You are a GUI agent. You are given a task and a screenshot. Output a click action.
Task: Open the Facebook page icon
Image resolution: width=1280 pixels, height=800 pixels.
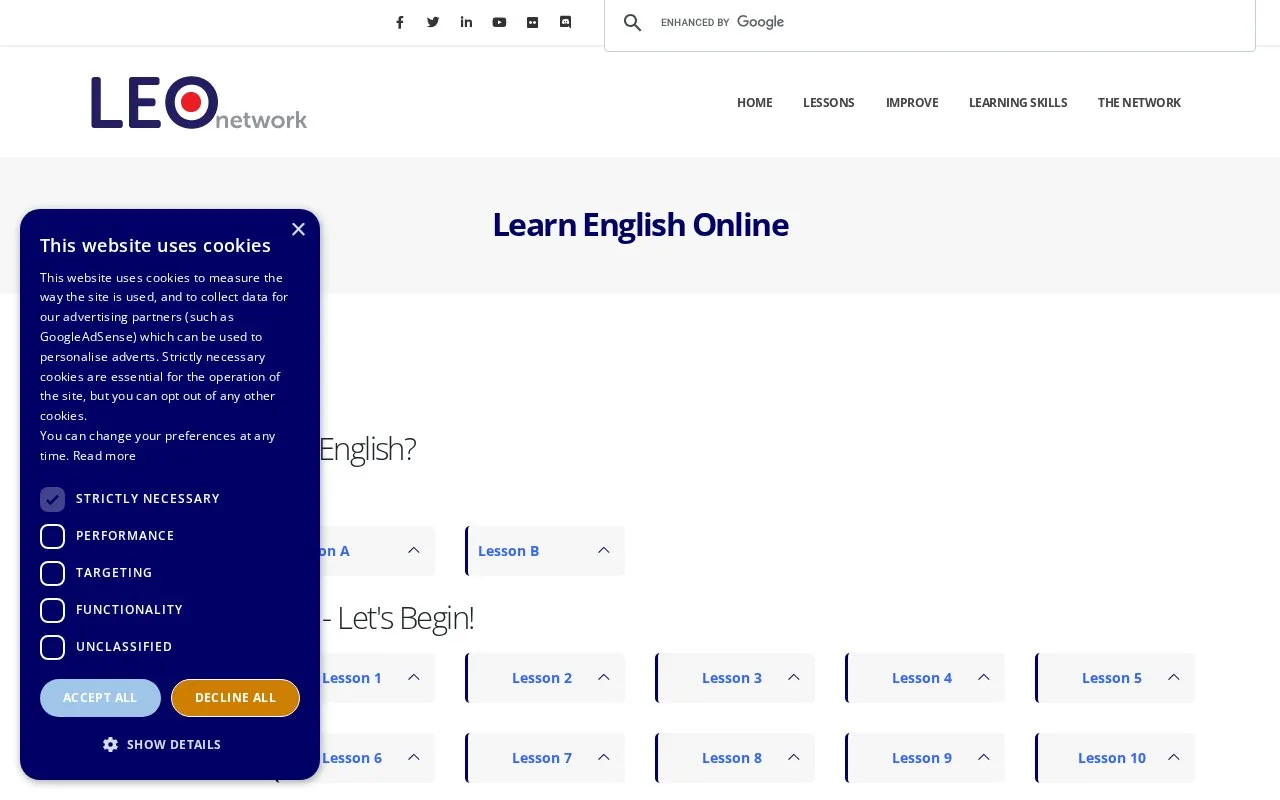(400, 22)
